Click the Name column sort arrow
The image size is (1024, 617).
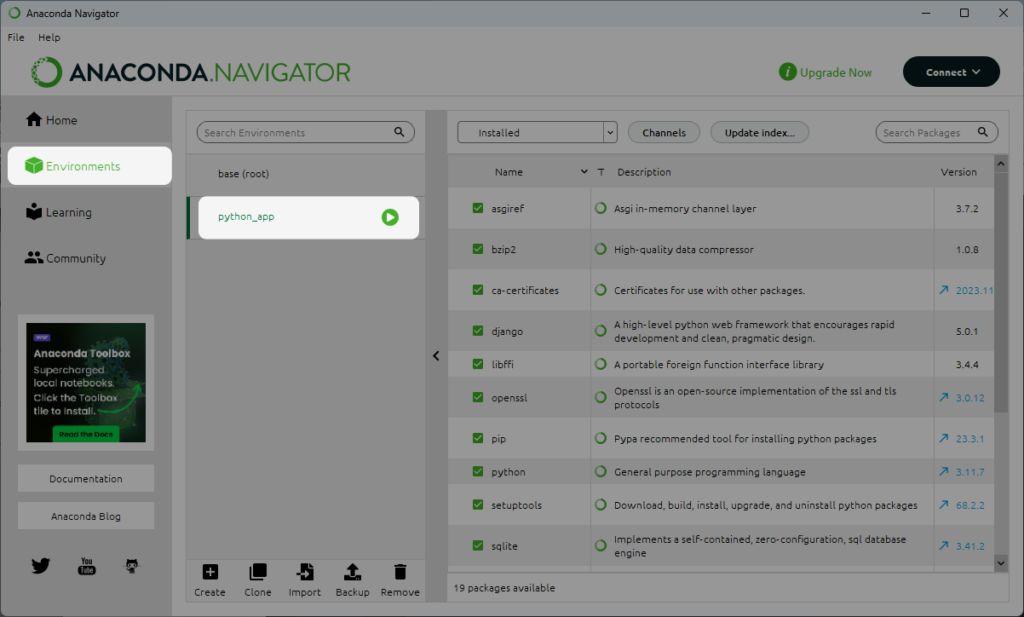tap(584, 172)
